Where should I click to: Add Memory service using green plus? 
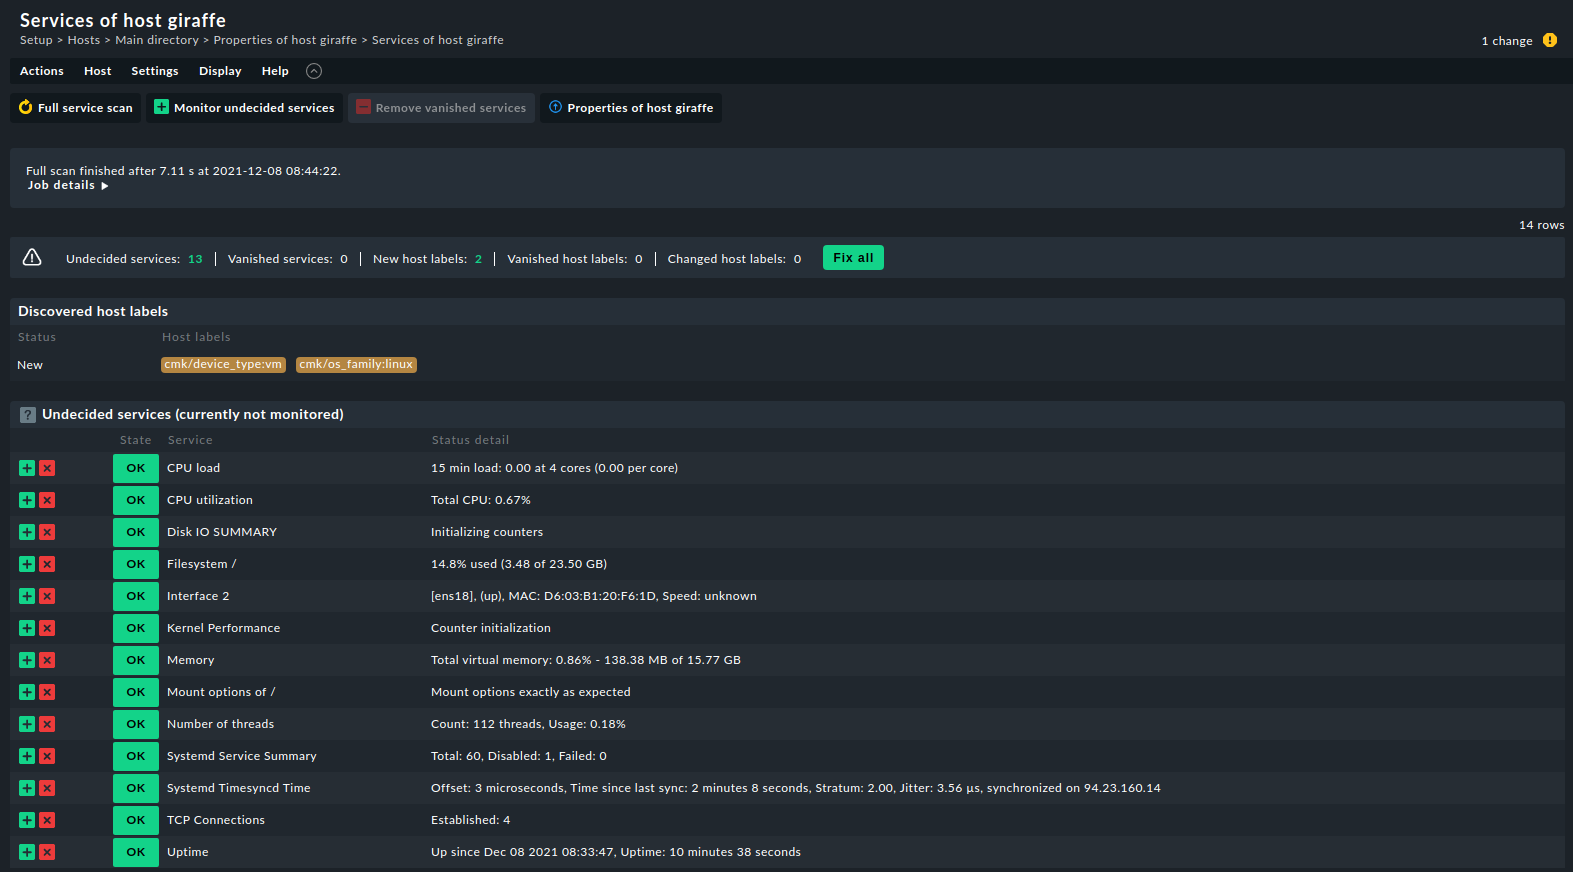click(x=27, y=660)
